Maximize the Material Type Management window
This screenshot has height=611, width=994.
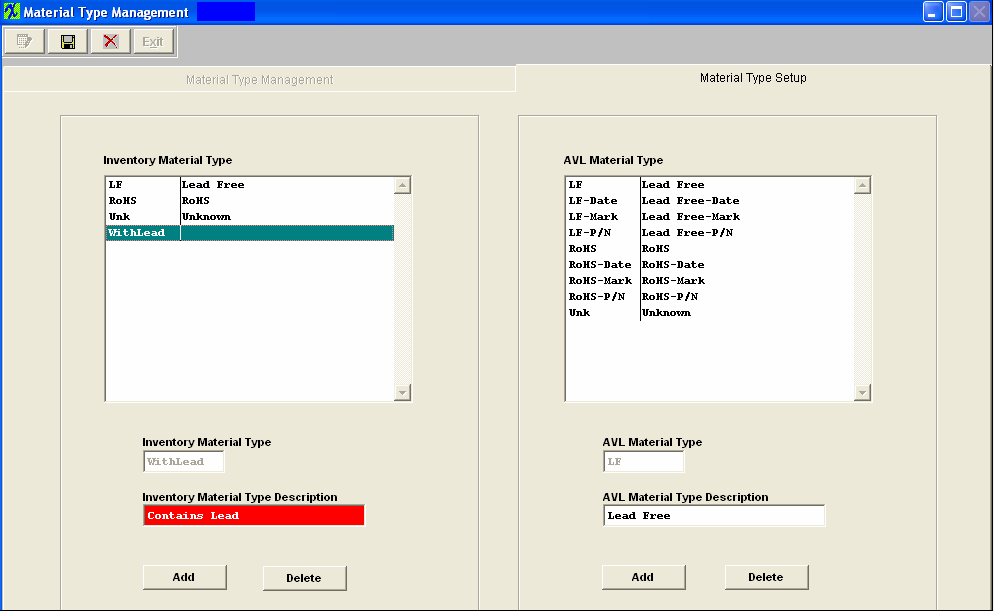(956, 11)
